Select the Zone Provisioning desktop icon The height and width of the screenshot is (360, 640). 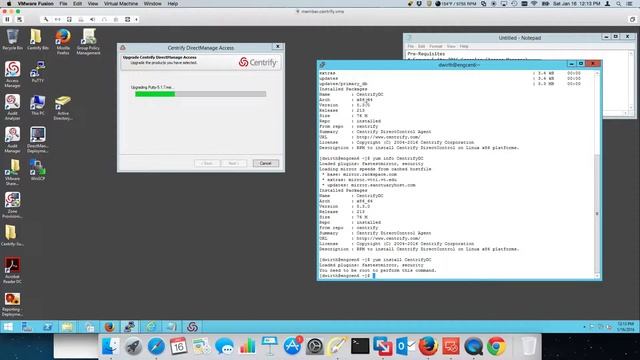(12, 205)
